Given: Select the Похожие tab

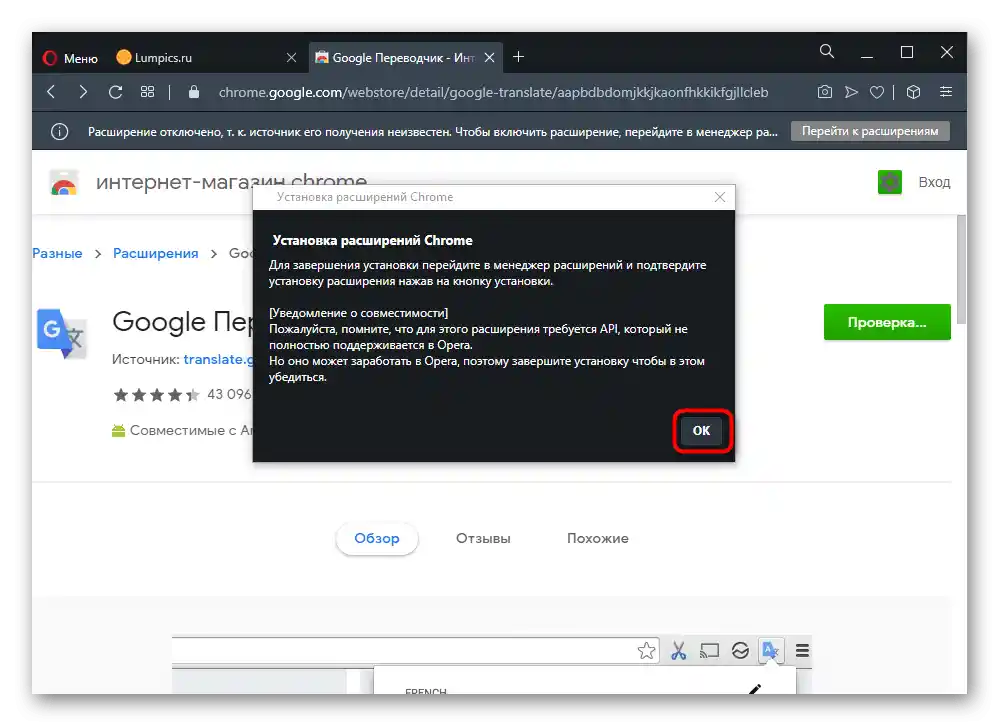Looking at the screenshot, I should click(598, 538).
